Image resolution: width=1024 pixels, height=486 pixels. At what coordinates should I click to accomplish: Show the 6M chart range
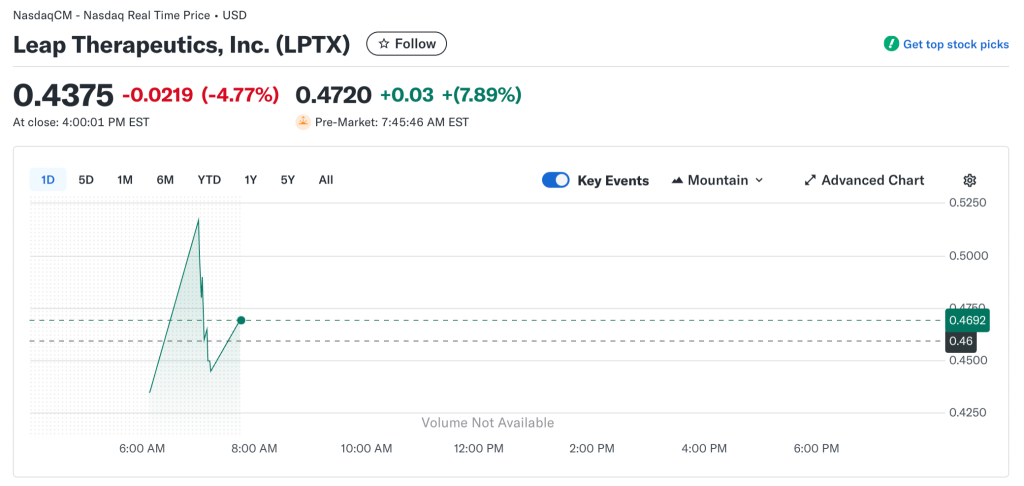[165, 180]
